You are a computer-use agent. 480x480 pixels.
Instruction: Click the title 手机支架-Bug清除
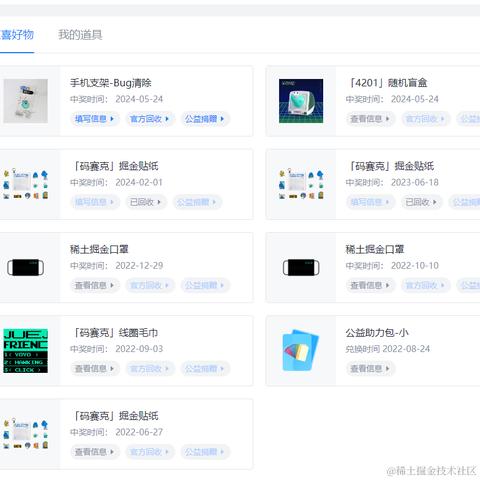[111, 83]
